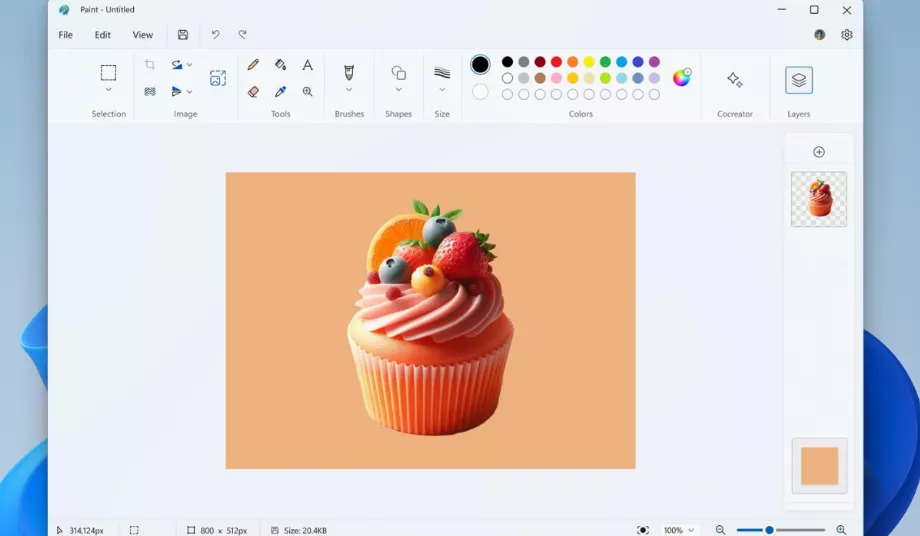920x536 pixels.
Task: Open the Edit colors wheel
Action: click(x=681, y=77)
